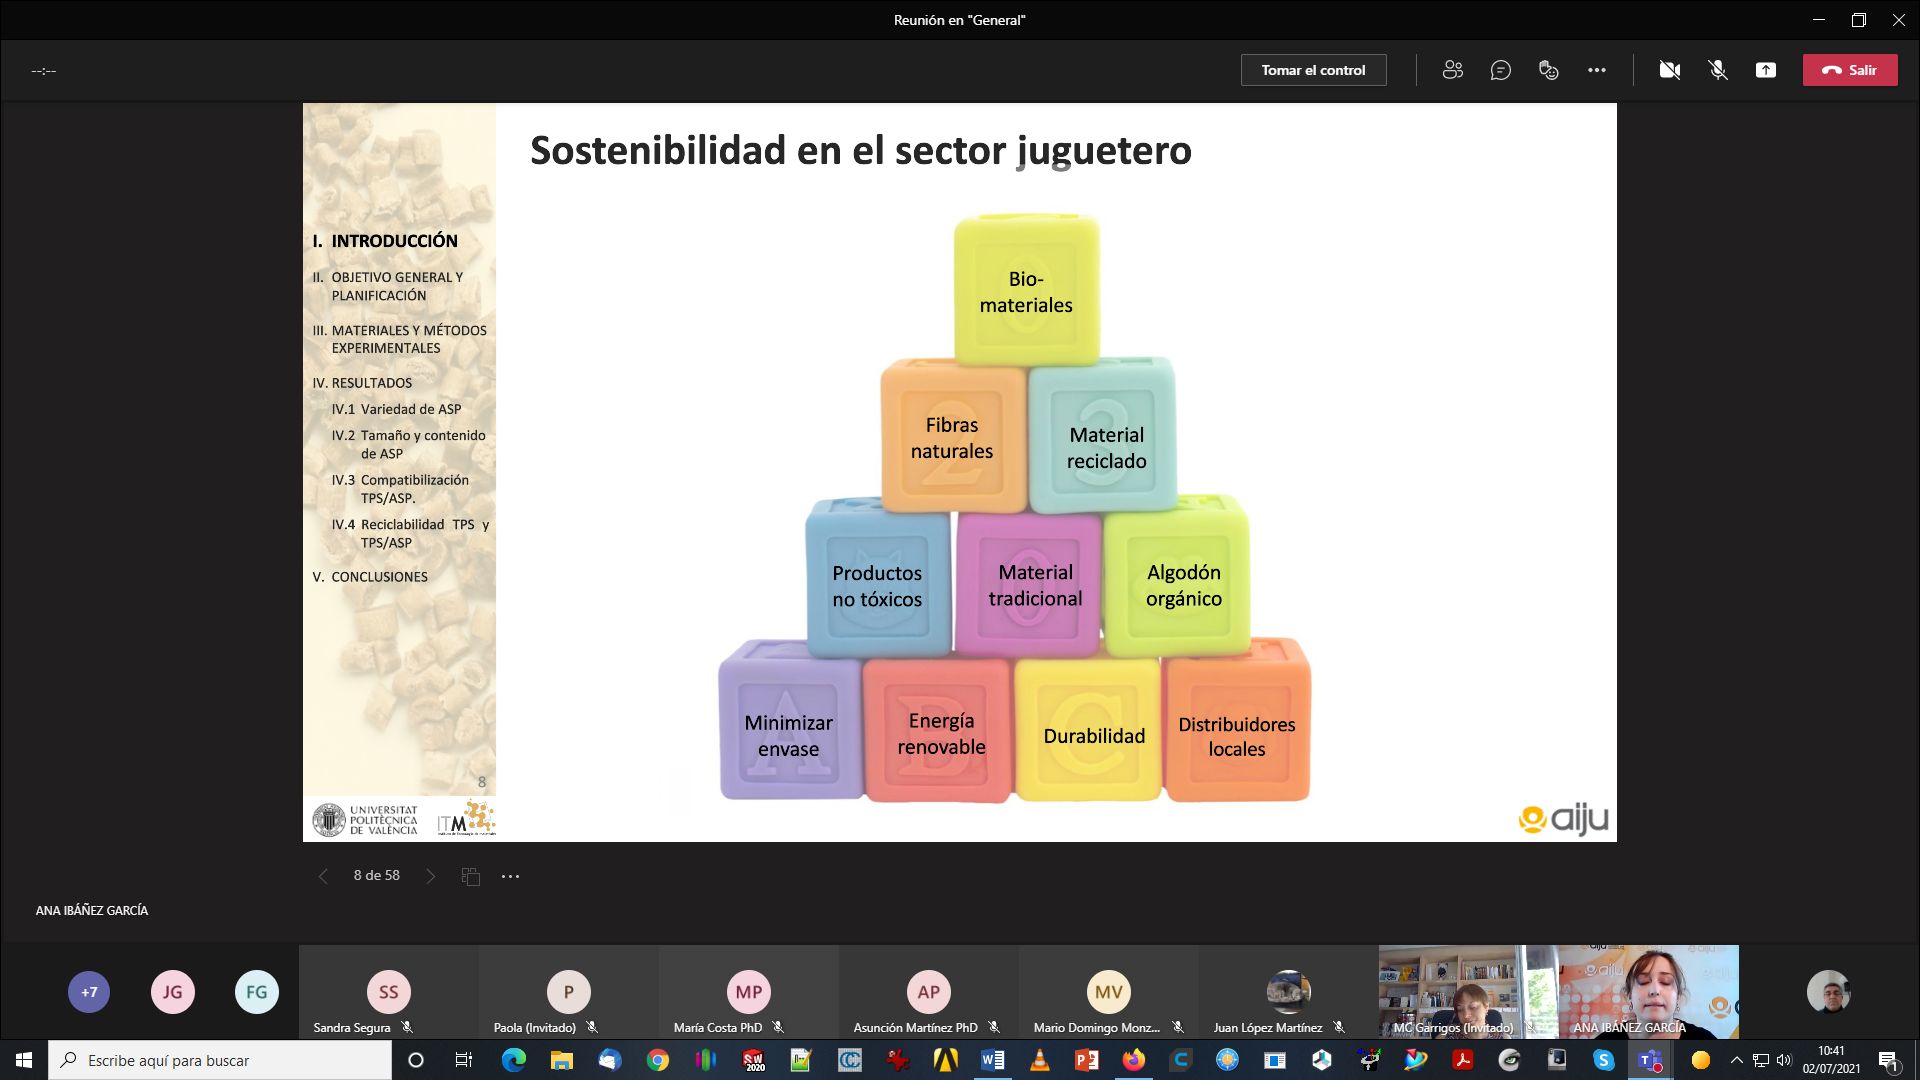Click the Firefox taskbar icon
This screenshot has width=1920, height=1080.
click(1133, 1060)
